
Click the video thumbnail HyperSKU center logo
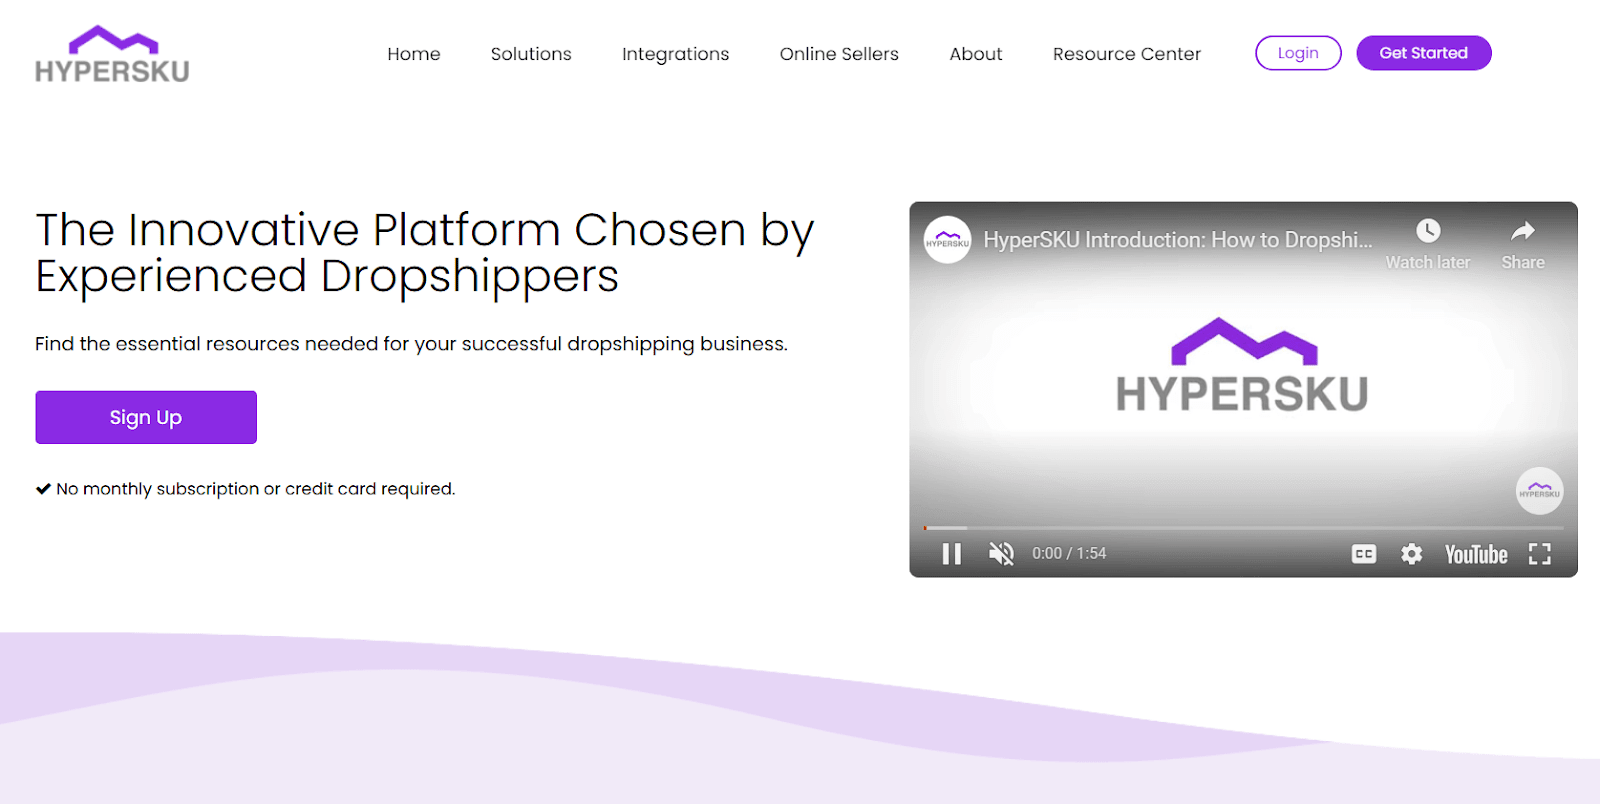point(1243,366)
